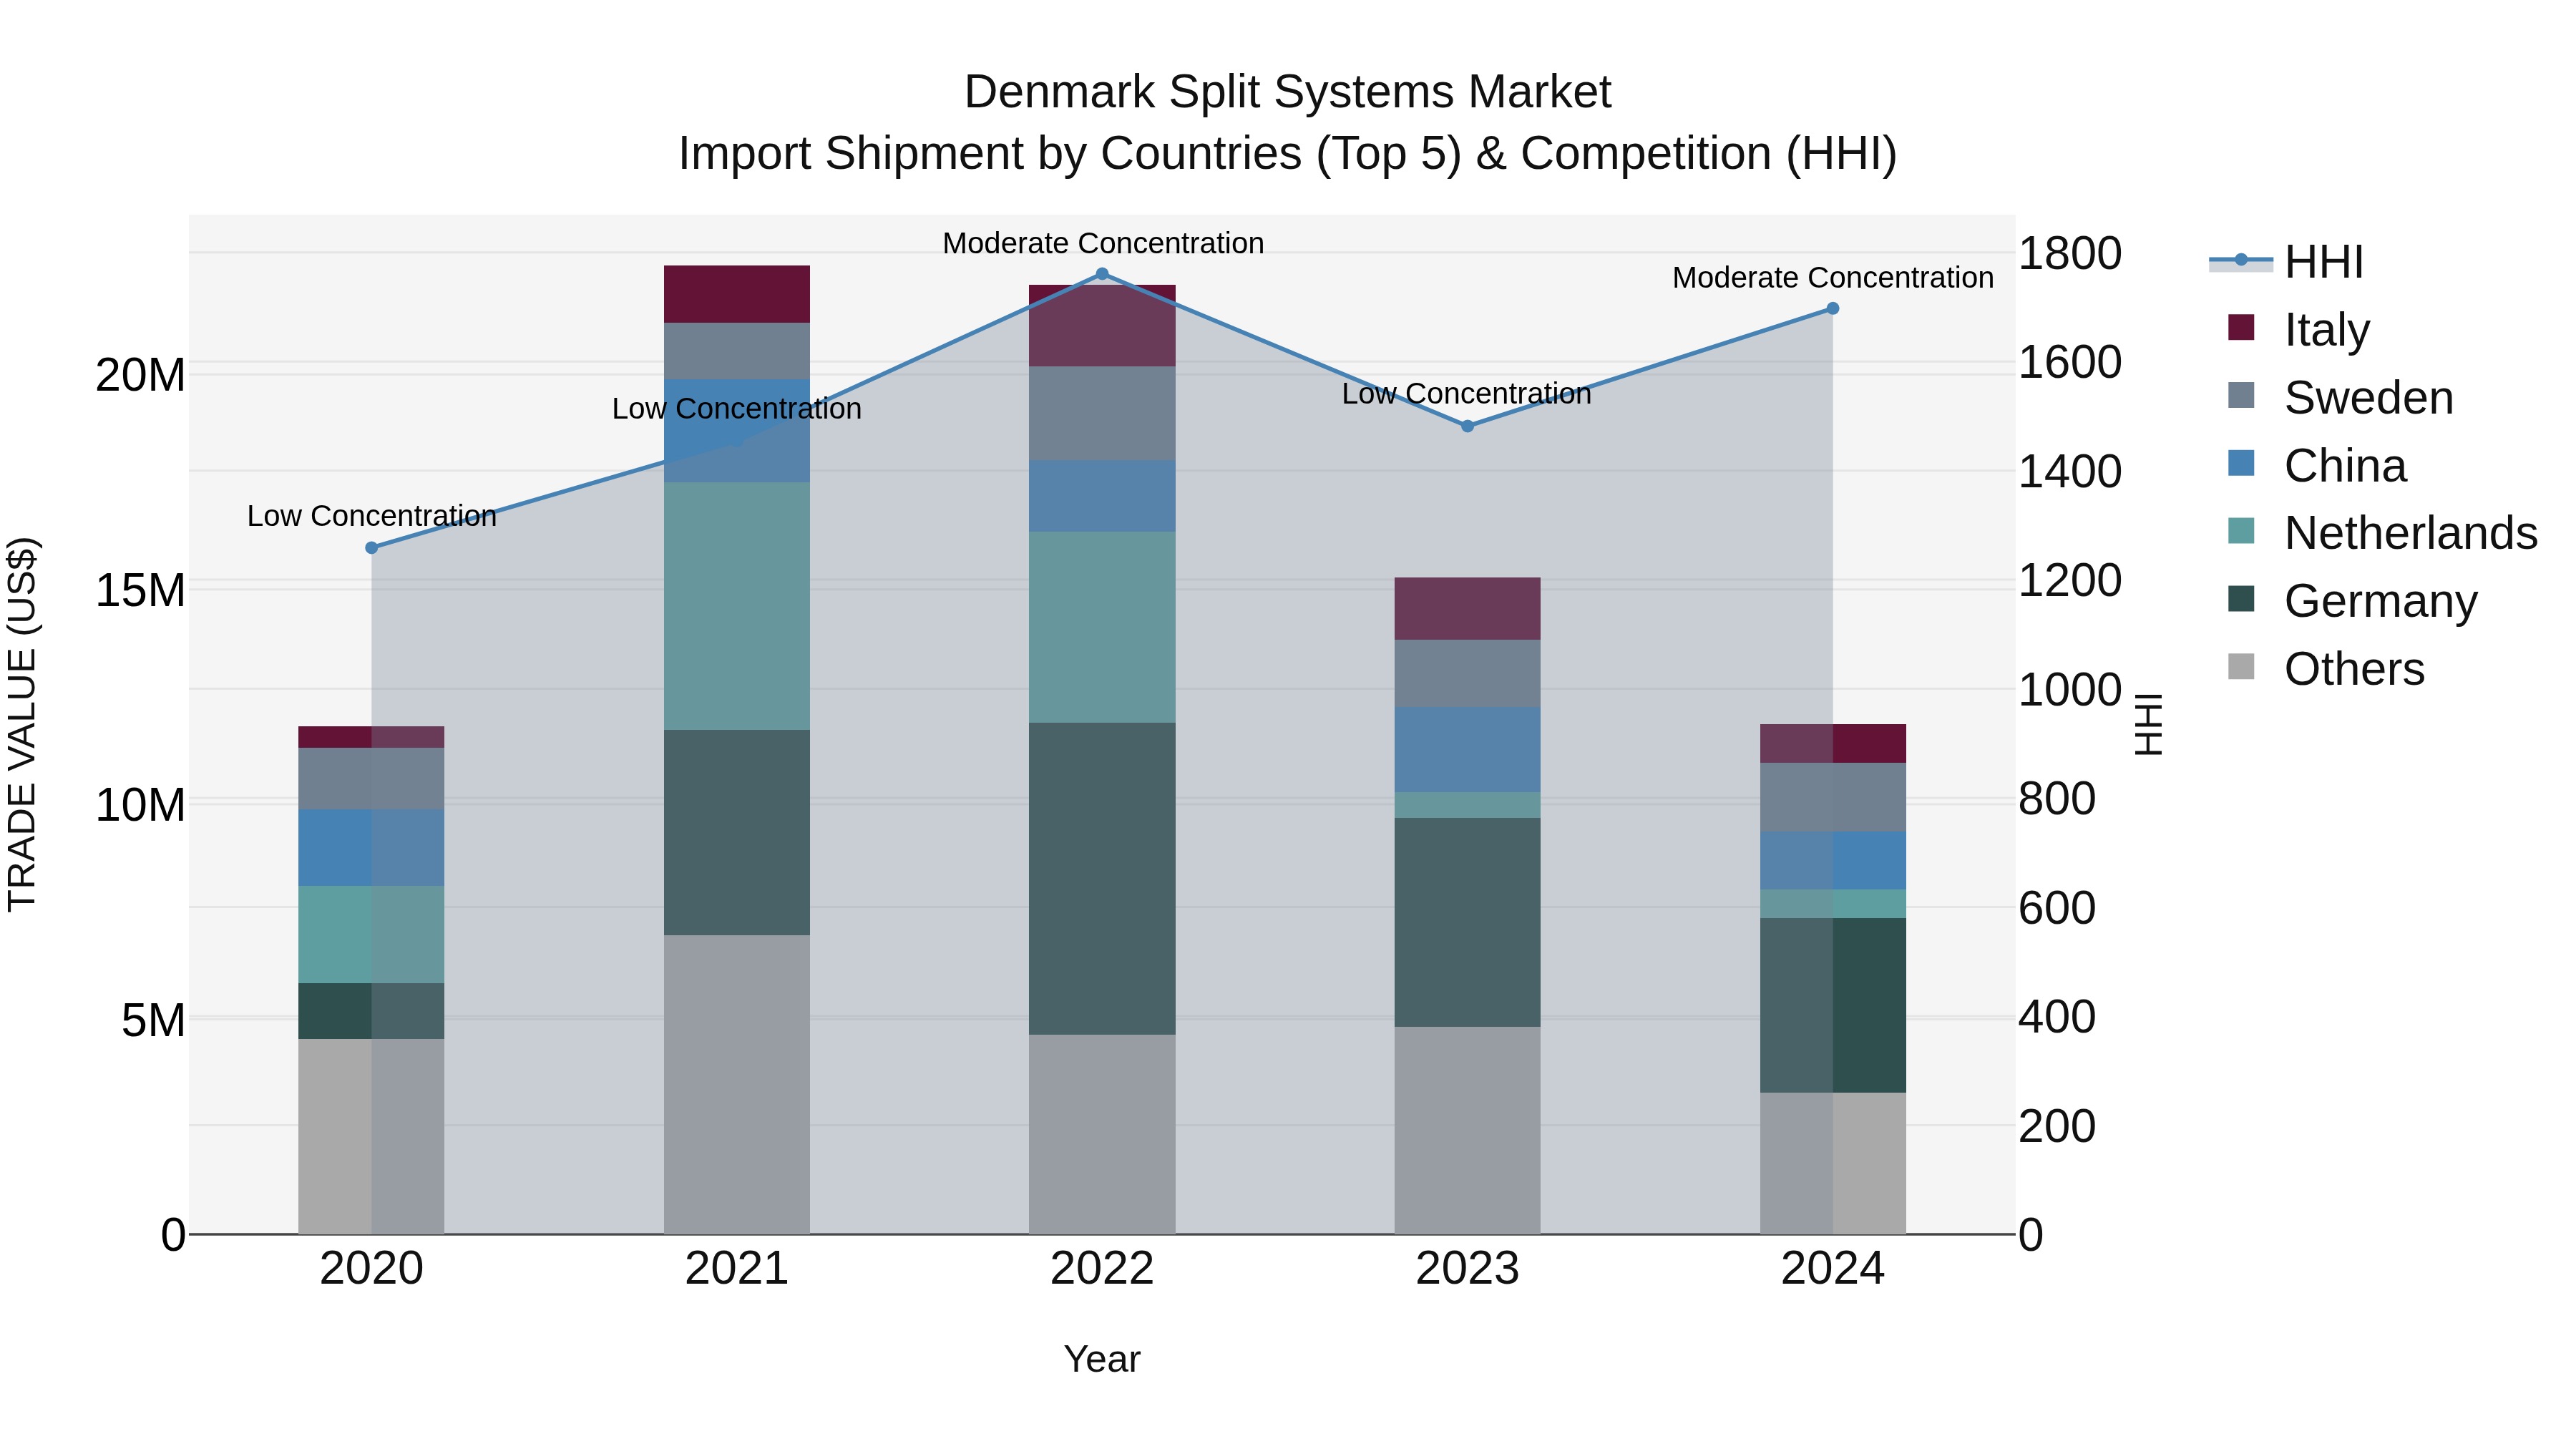Toggle the Sweden legend entry
The image size is (2576, 1449).
(2340, 397)
